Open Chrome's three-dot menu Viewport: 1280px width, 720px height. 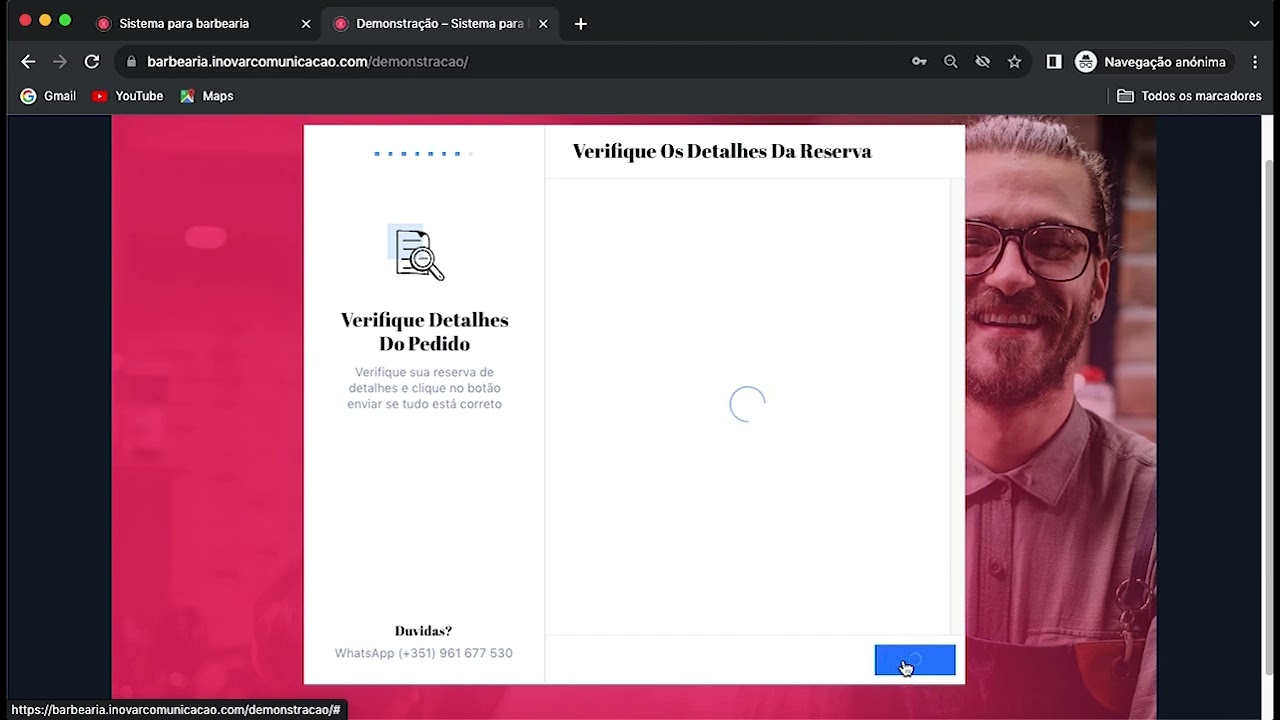(1255, 62)
